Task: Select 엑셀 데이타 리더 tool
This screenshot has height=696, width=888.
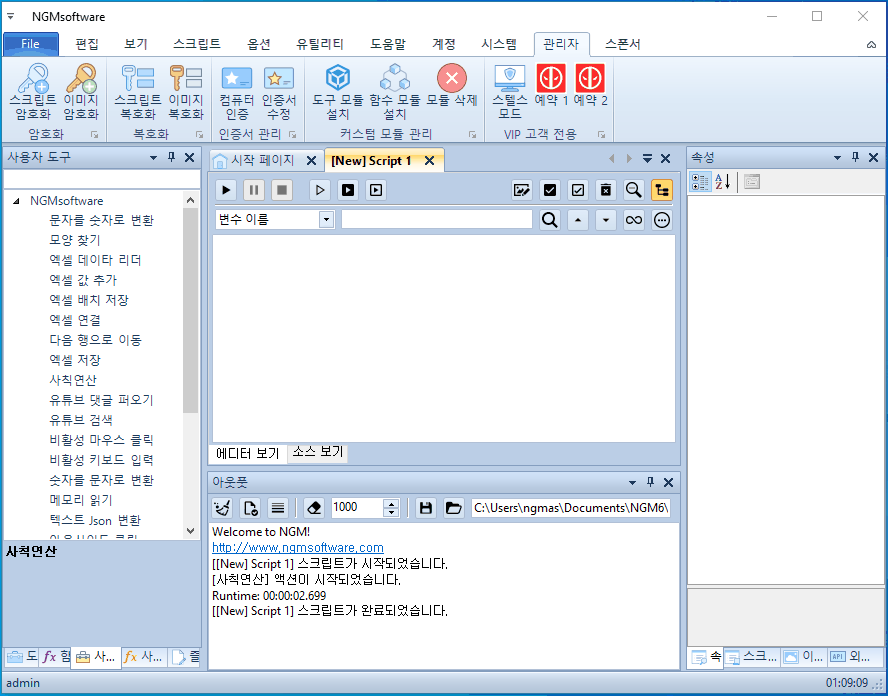Action: pyautogui.click(x=95, y=260)
